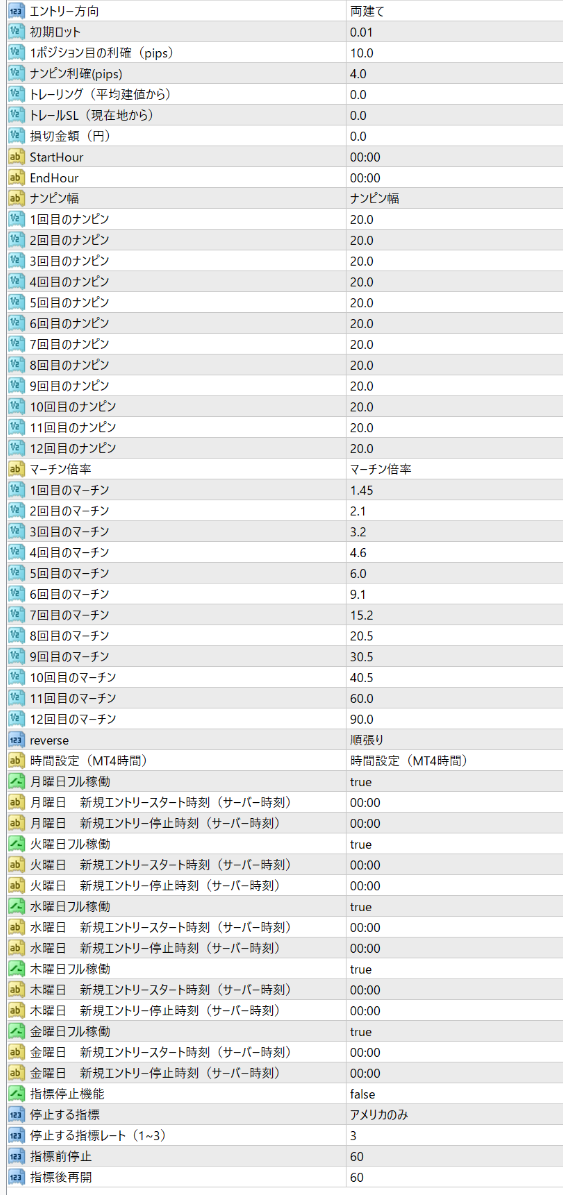Click the string icon beside StartHour
Viewport: 563px width, 1197px height.
pyautogui.click(x=17, y=157)
